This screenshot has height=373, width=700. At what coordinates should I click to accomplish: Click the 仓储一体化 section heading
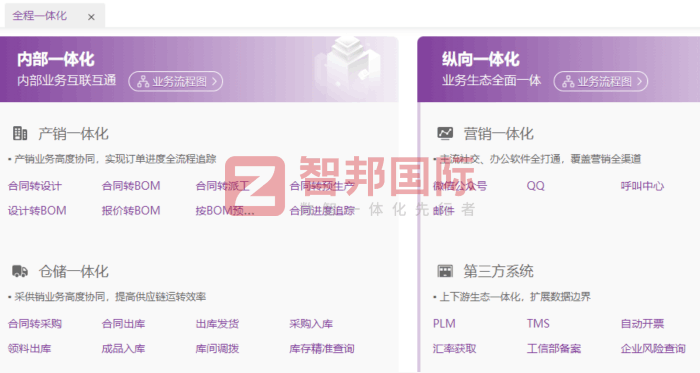coord(73,271)
